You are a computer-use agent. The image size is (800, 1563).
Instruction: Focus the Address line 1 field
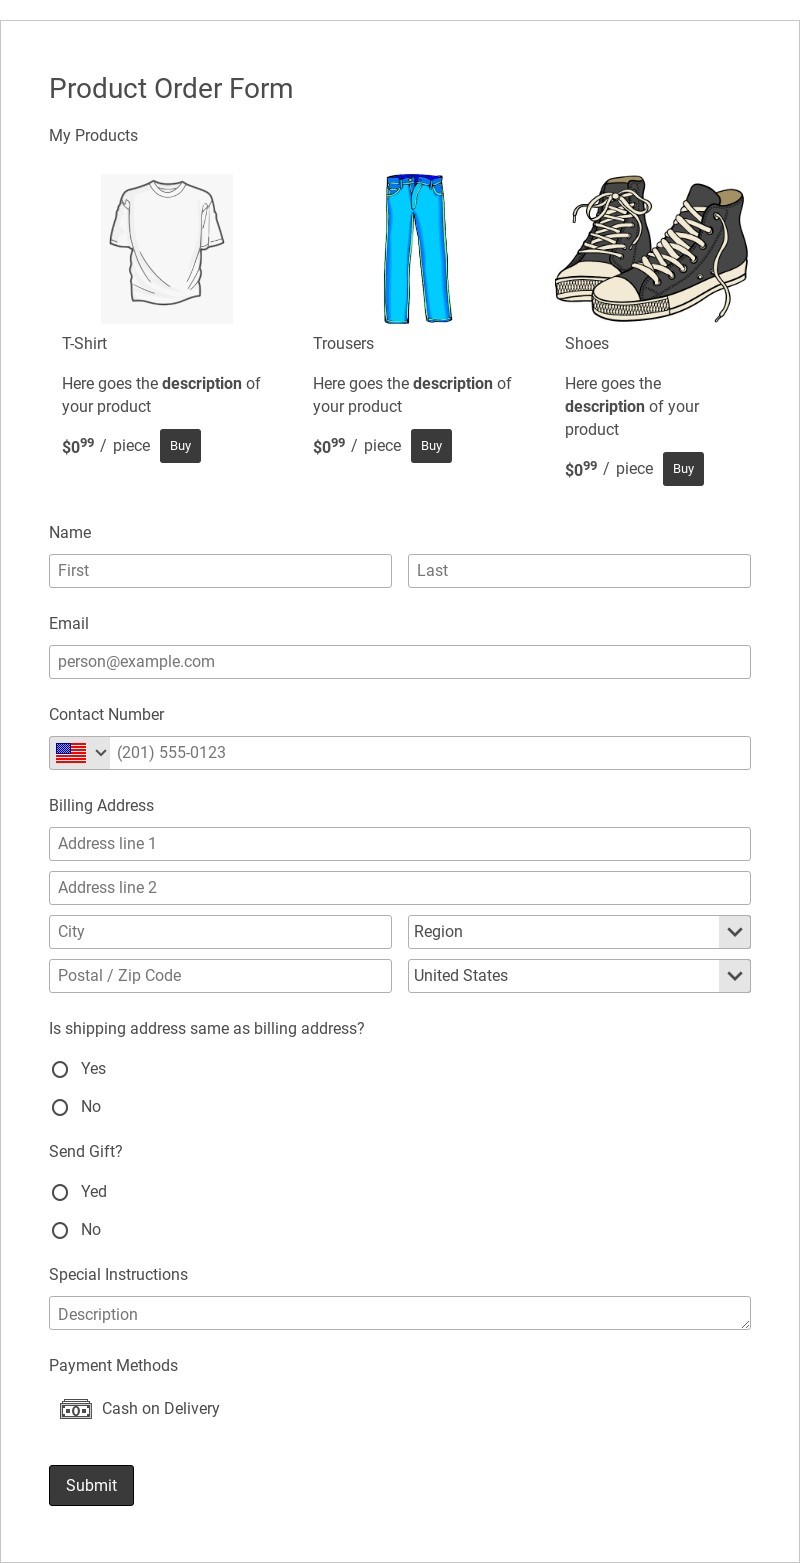400,844
